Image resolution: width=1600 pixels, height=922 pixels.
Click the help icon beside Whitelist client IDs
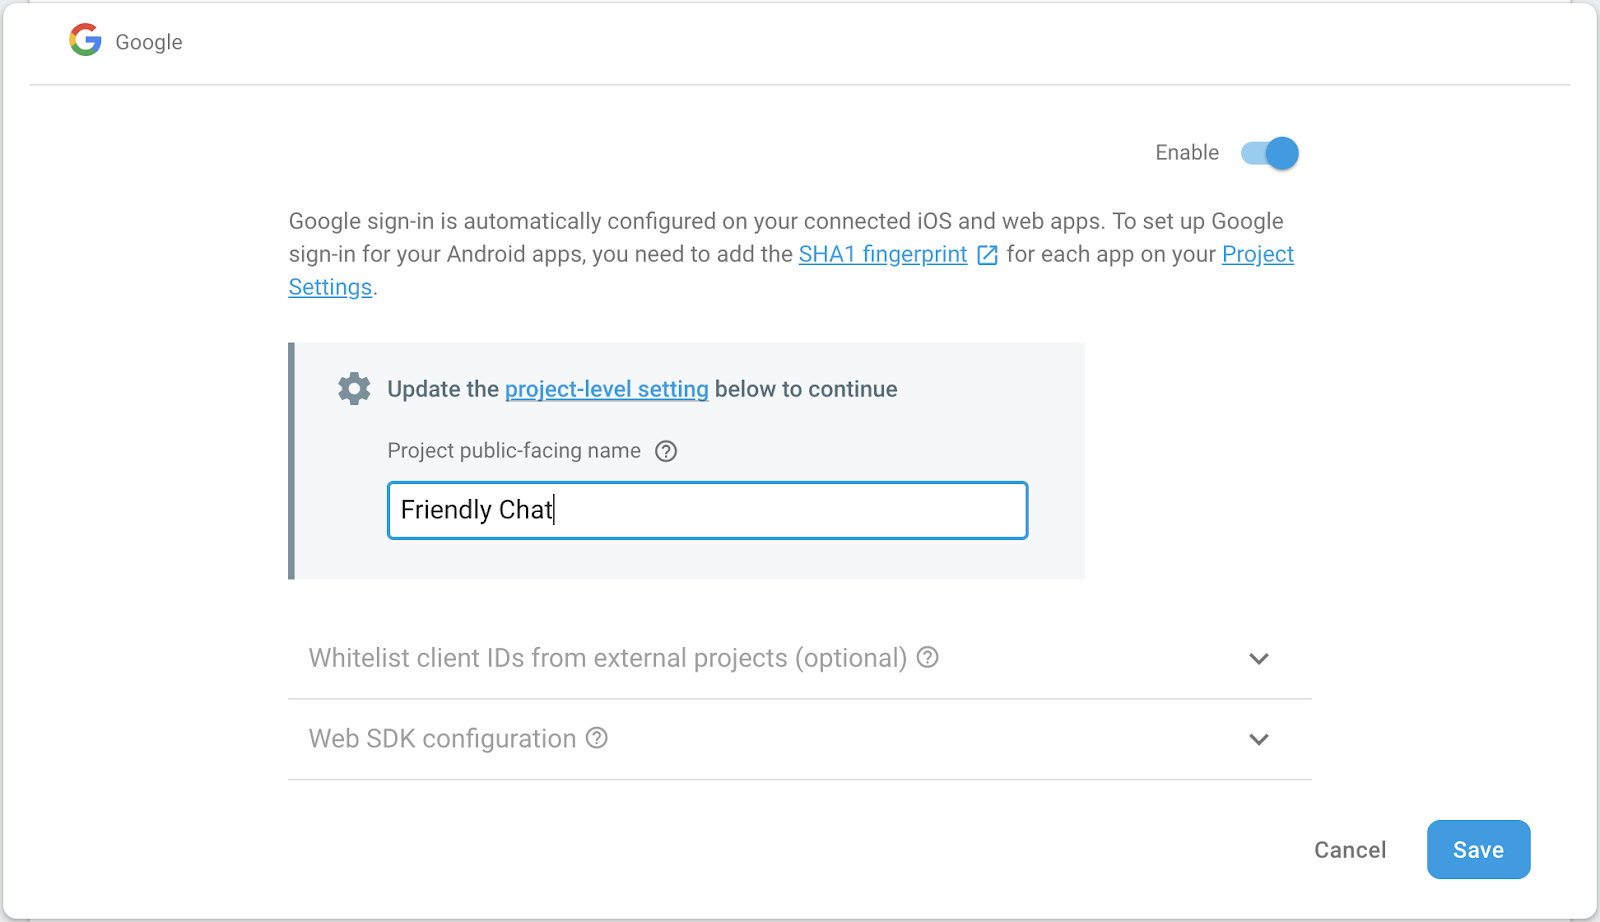[928, 658]
